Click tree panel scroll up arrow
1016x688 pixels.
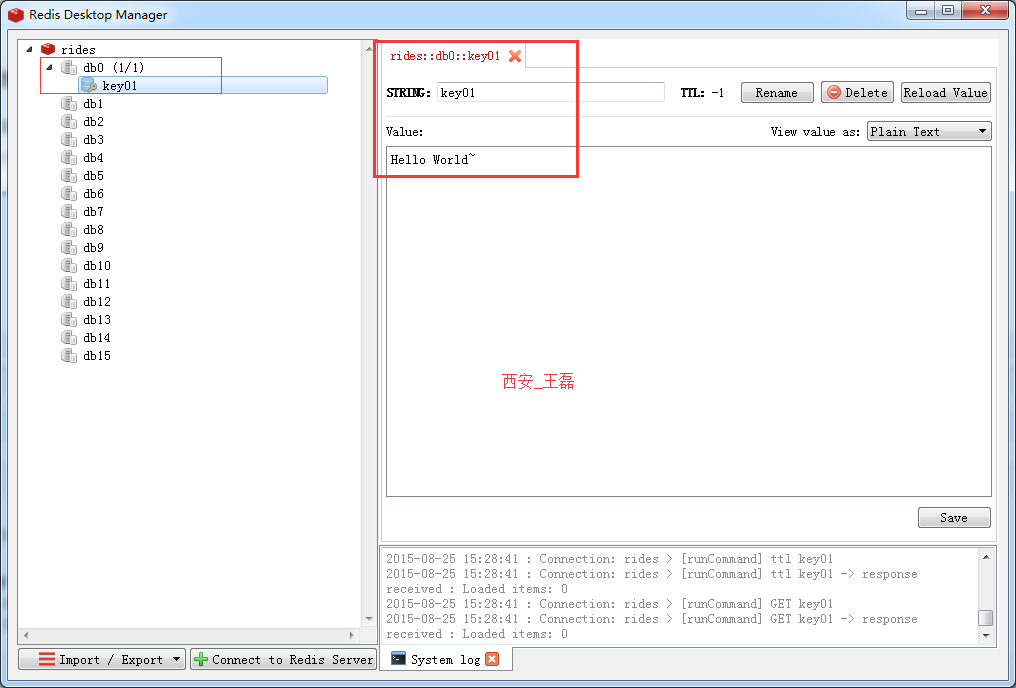click(x=369, y=49)
